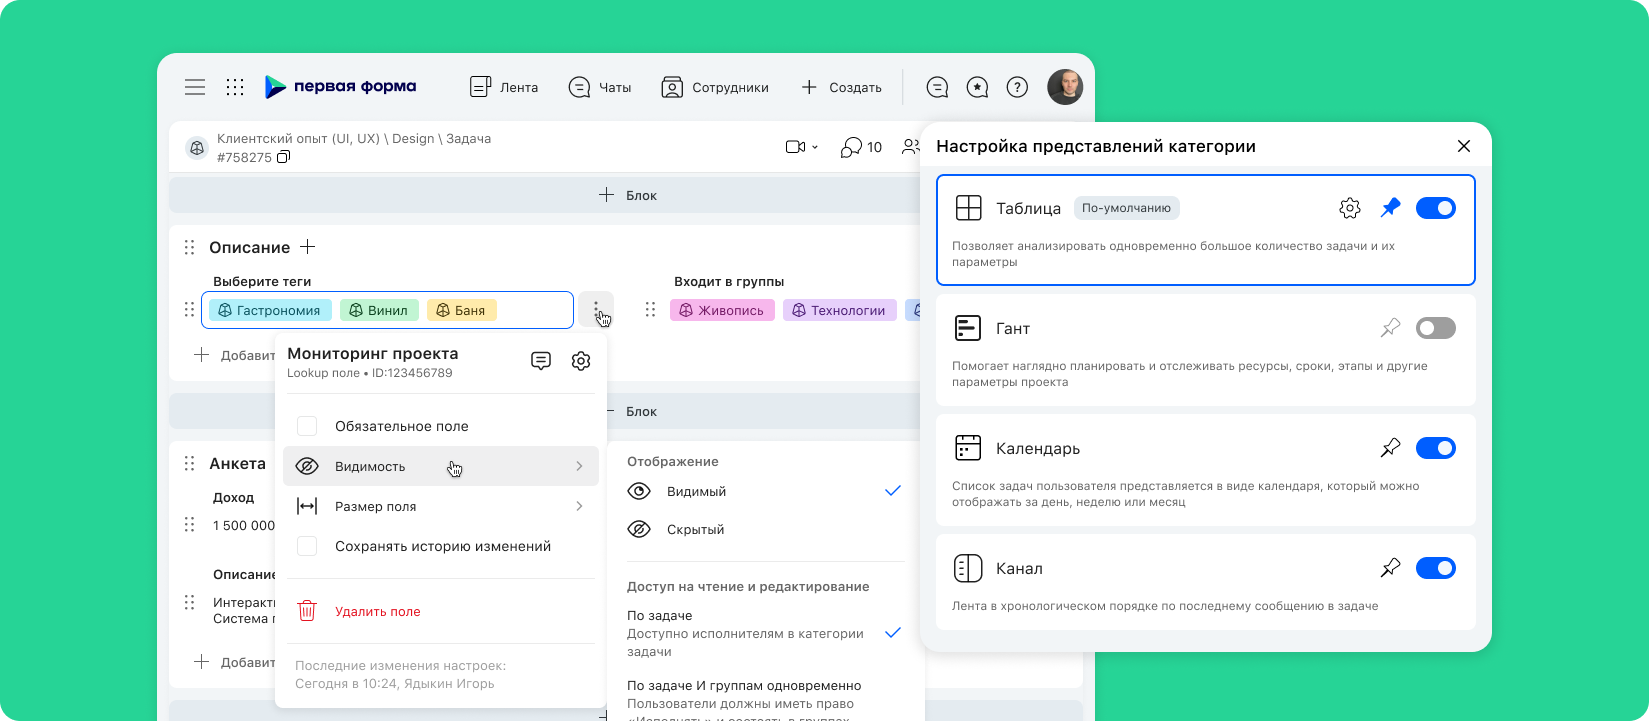Add a field to the Описание section
The image size is (1649, 721).
308,247
